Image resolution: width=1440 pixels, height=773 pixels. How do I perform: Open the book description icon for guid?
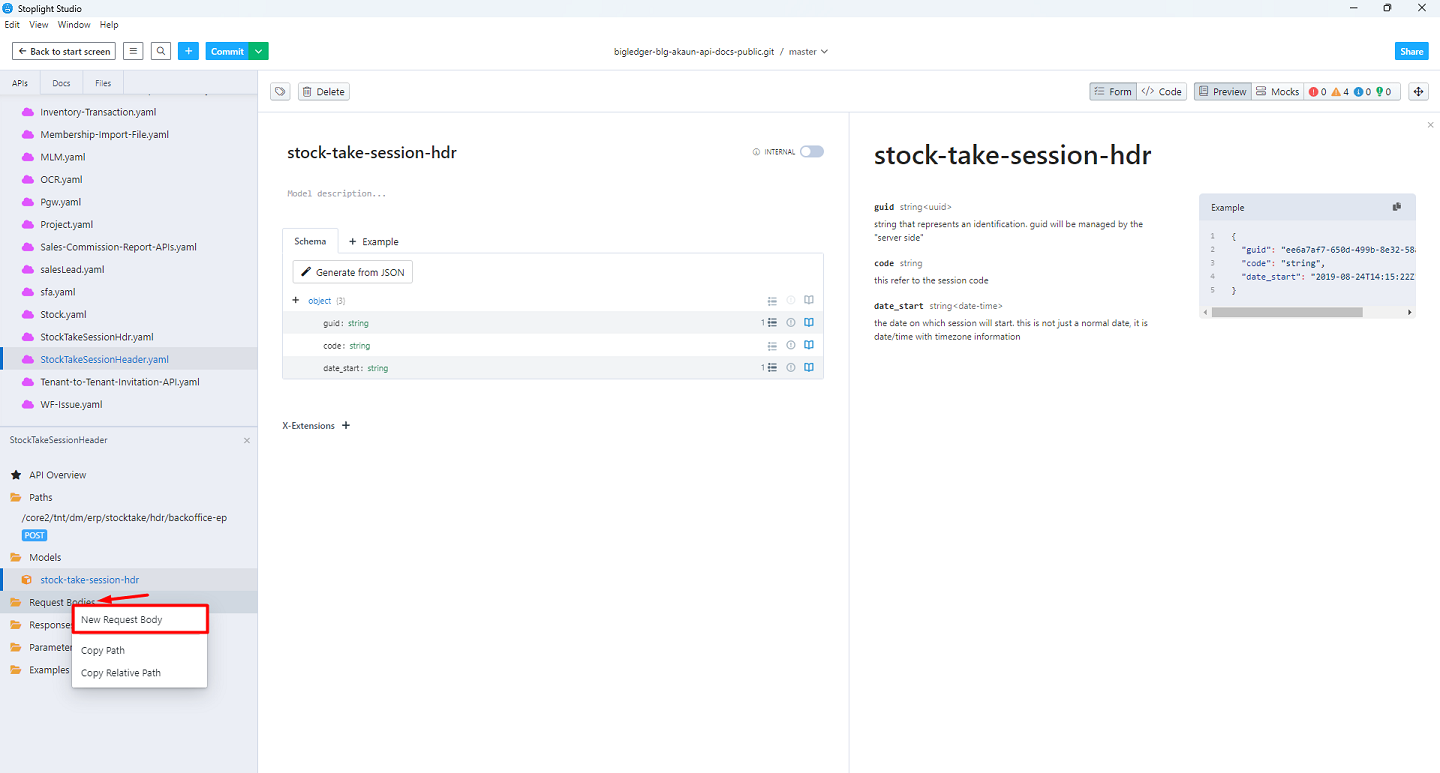[x=809, y=323]
